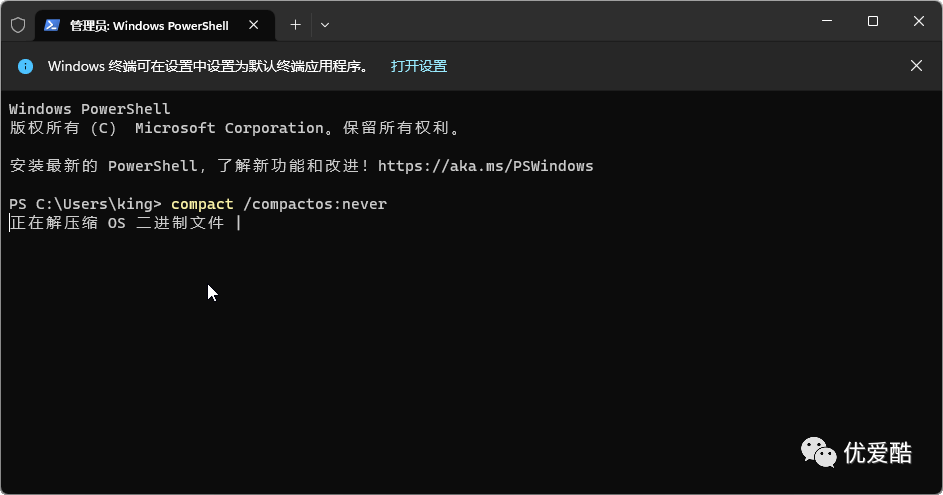Click the 'Windows PowerShell' header line

click(x=90, y=109)
